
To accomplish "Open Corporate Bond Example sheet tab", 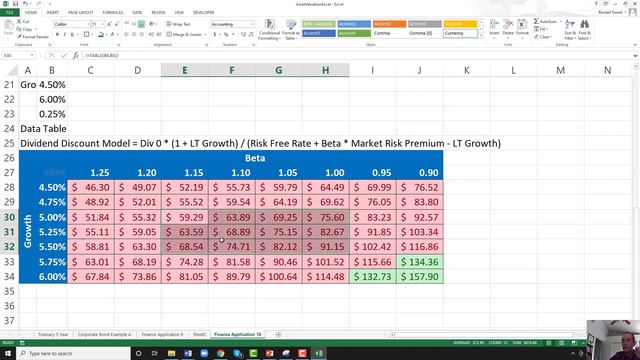I will (x=104, y=334).
